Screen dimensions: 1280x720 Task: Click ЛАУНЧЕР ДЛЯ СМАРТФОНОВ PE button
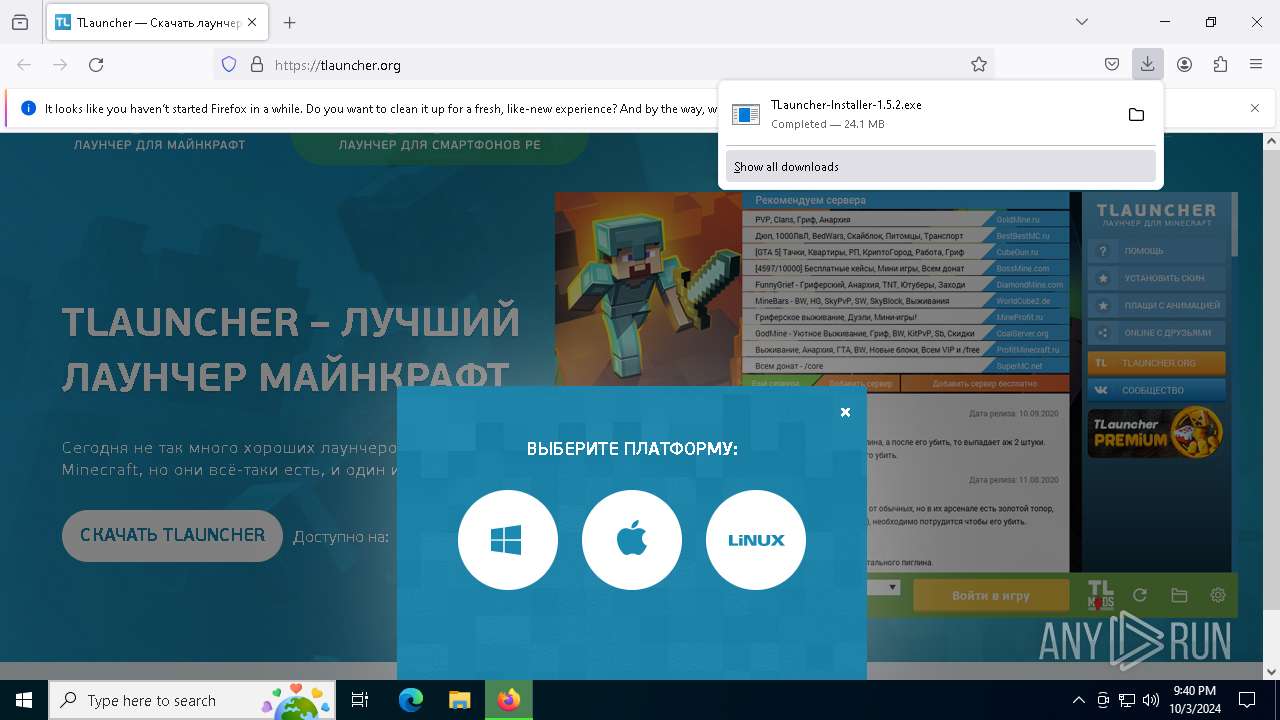439,145
